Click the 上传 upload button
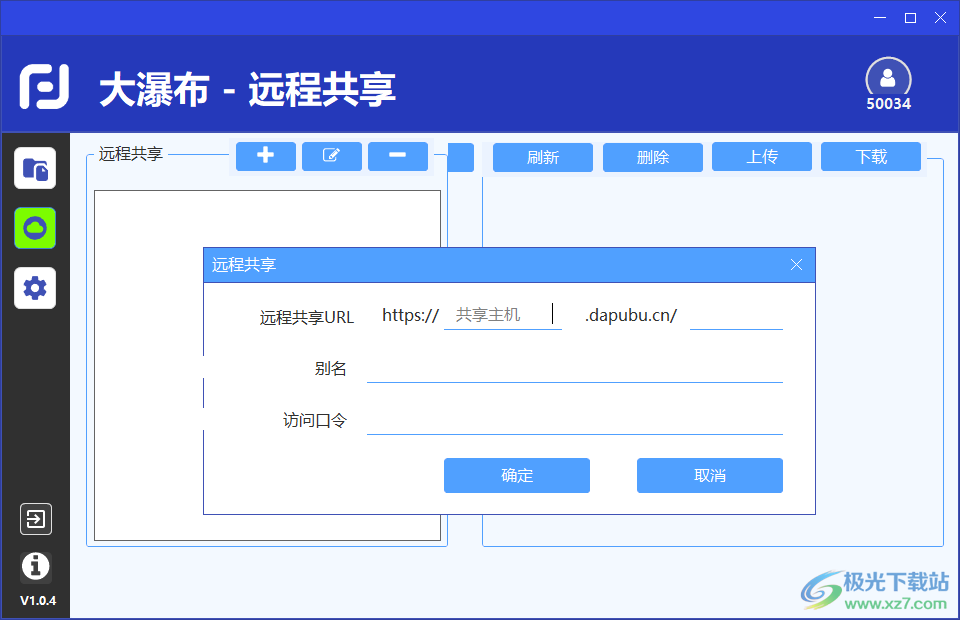 [761, 156]
